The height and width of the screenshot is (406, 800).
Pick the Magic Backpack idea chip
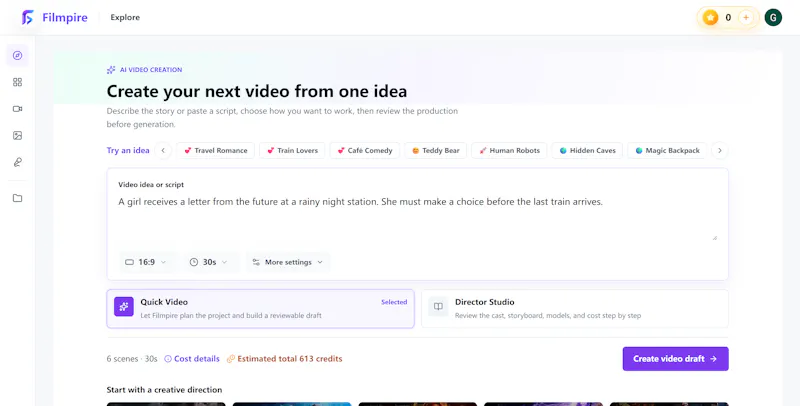[667, 150]
